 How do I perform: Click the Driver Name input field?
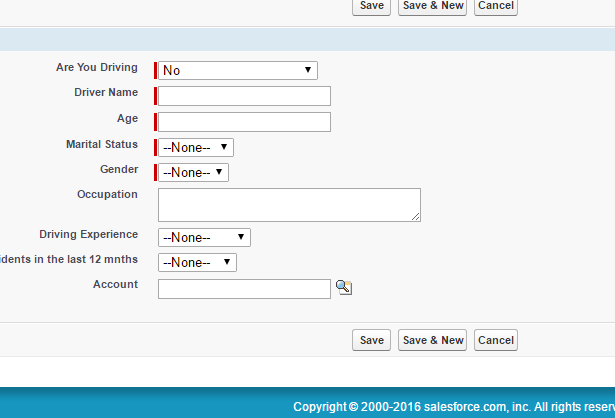[244, 96]
